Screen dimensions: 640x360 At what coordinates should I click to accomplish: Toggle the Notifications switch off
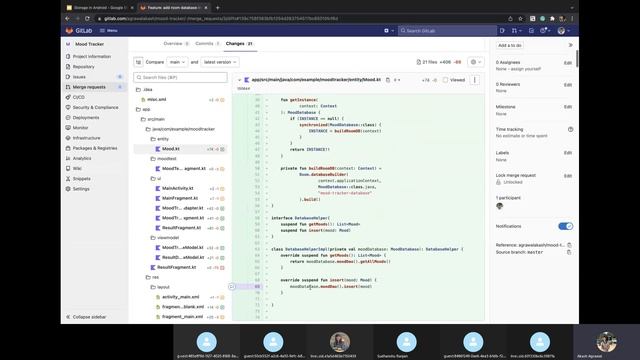(x=565, y=226)
